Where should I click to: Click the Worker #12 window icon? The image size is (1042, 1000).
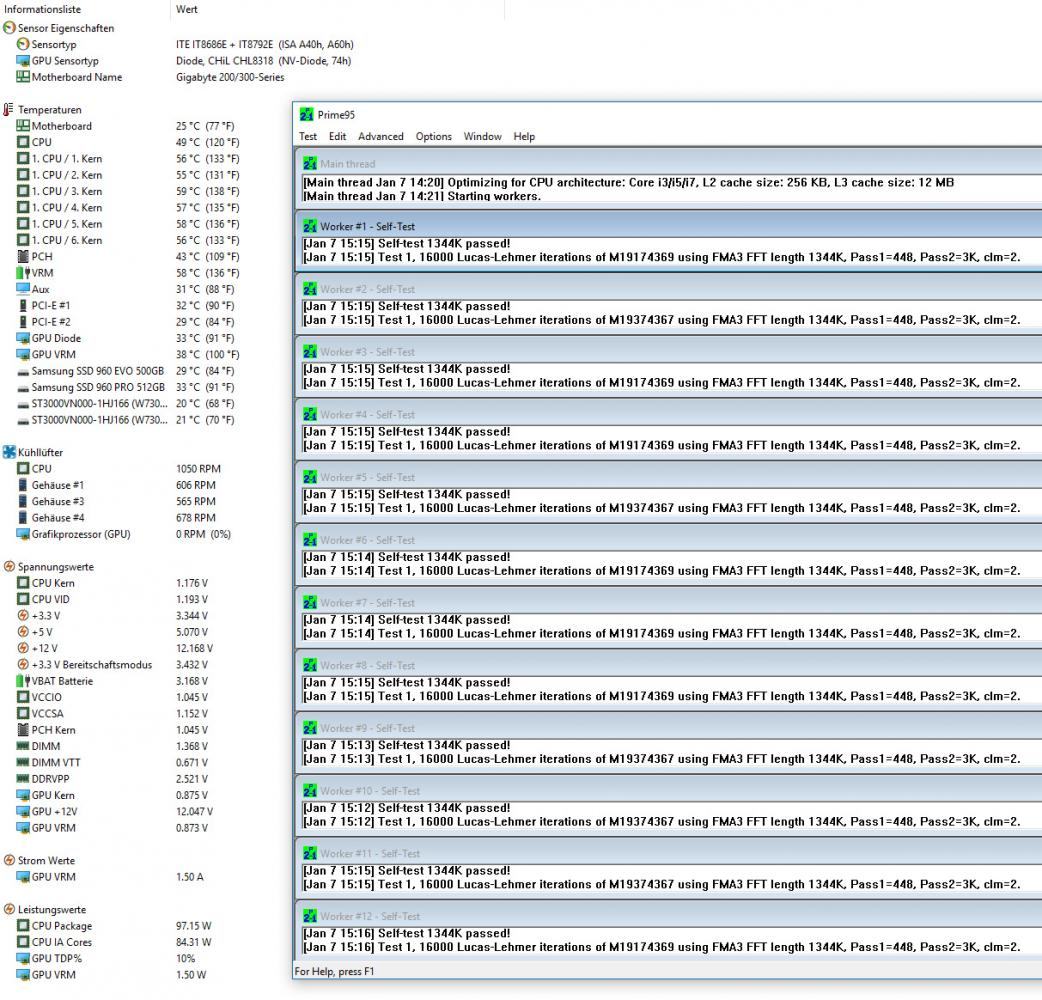(310, 916)
